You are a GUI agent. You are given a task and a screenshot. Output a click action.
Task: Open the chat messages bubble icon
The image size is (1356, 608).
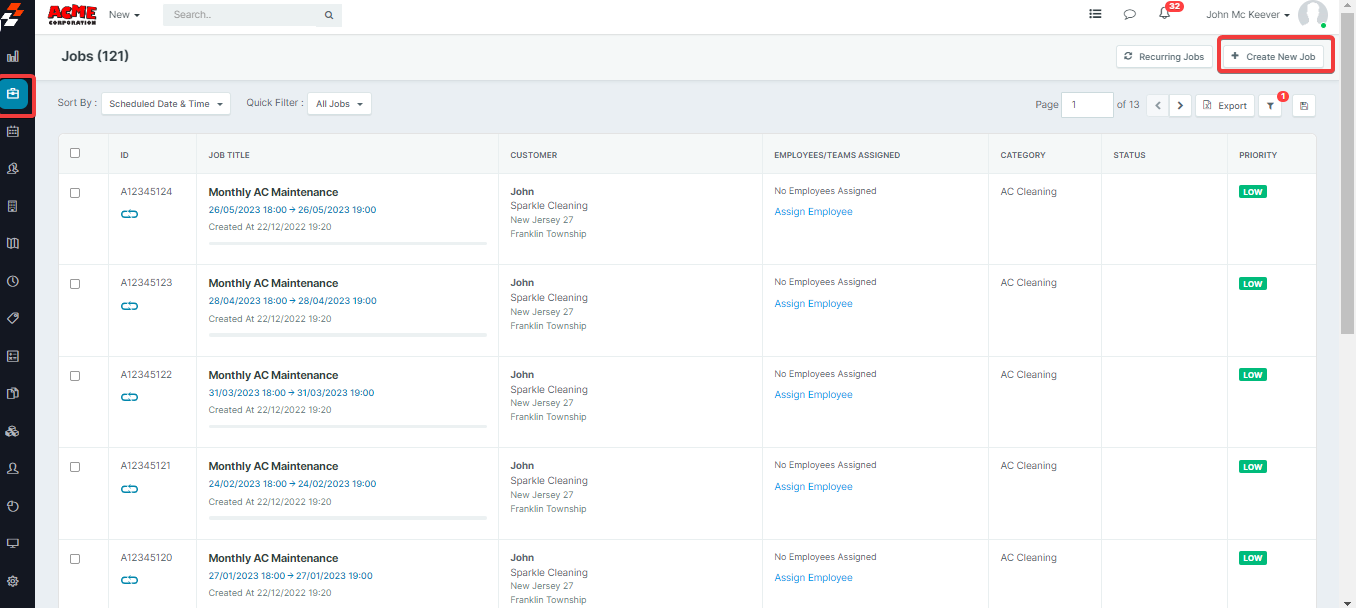(1129, 14)
